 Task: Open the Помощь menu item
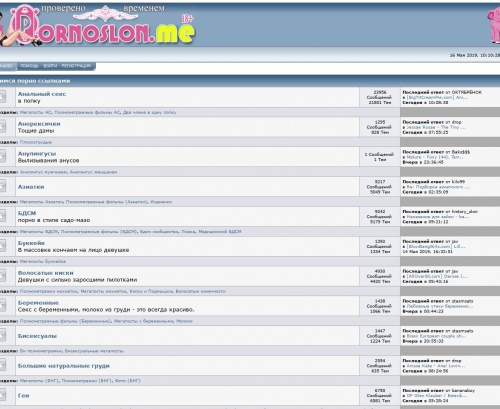(29, 66)
